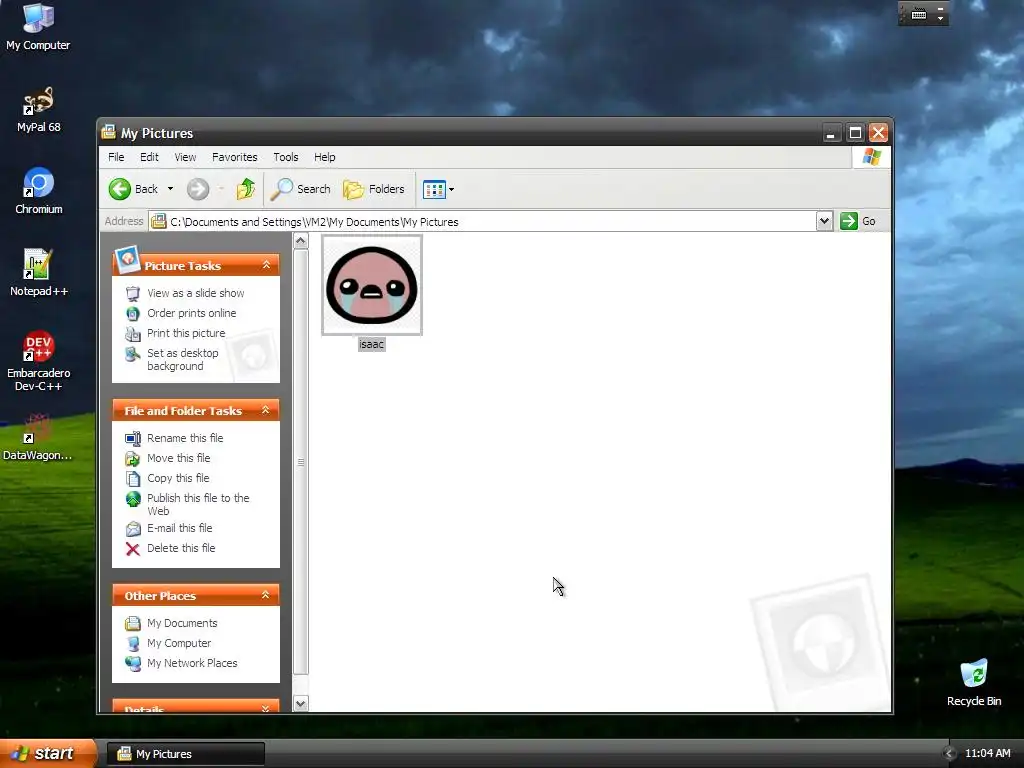Select Chromium desktop shortcut
This screenshot has height=768, width=1024.
(x=38, y=191)
